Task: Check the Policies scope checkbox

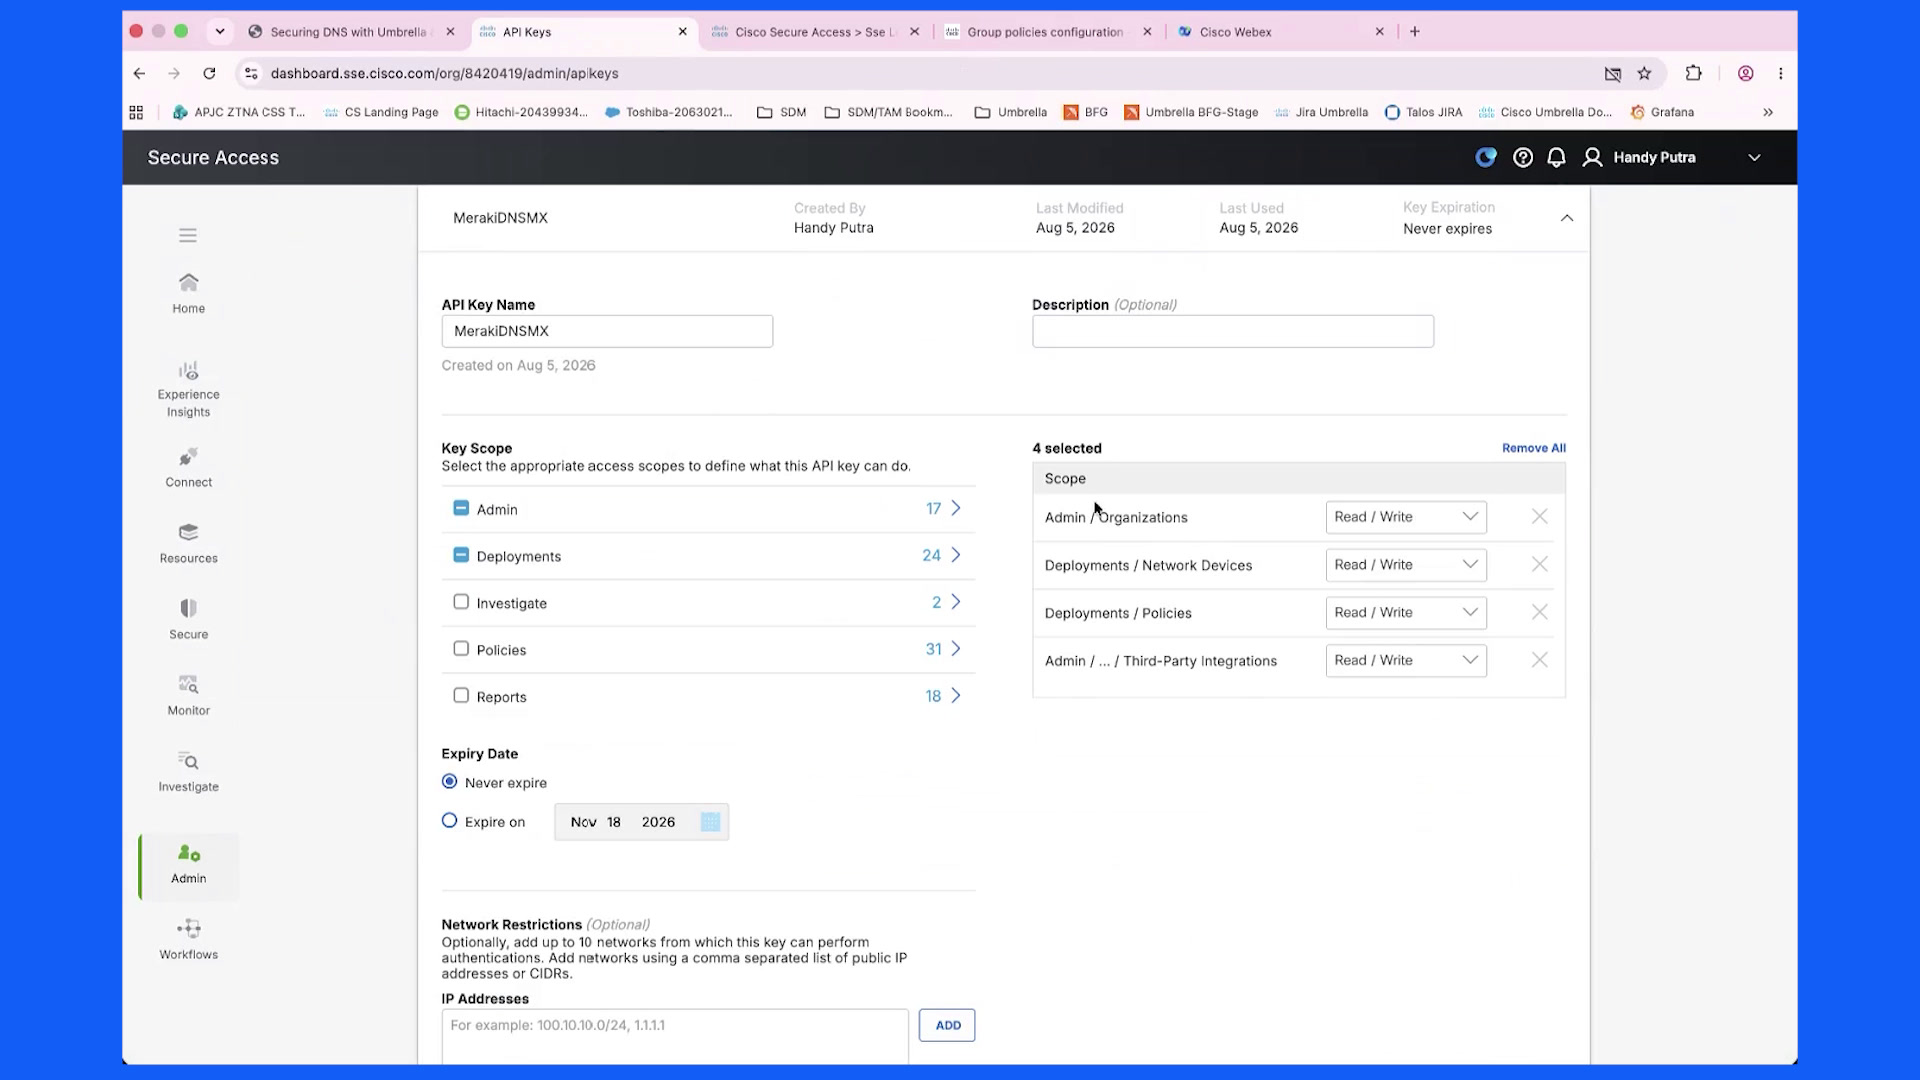Action: click(x=461, y=649)
